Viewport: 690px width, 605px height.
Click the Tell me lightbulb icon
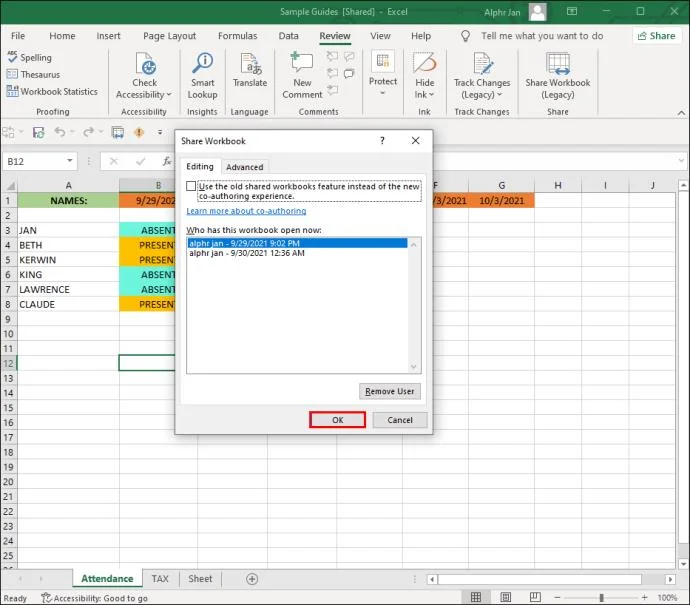(x=465, y=36)
